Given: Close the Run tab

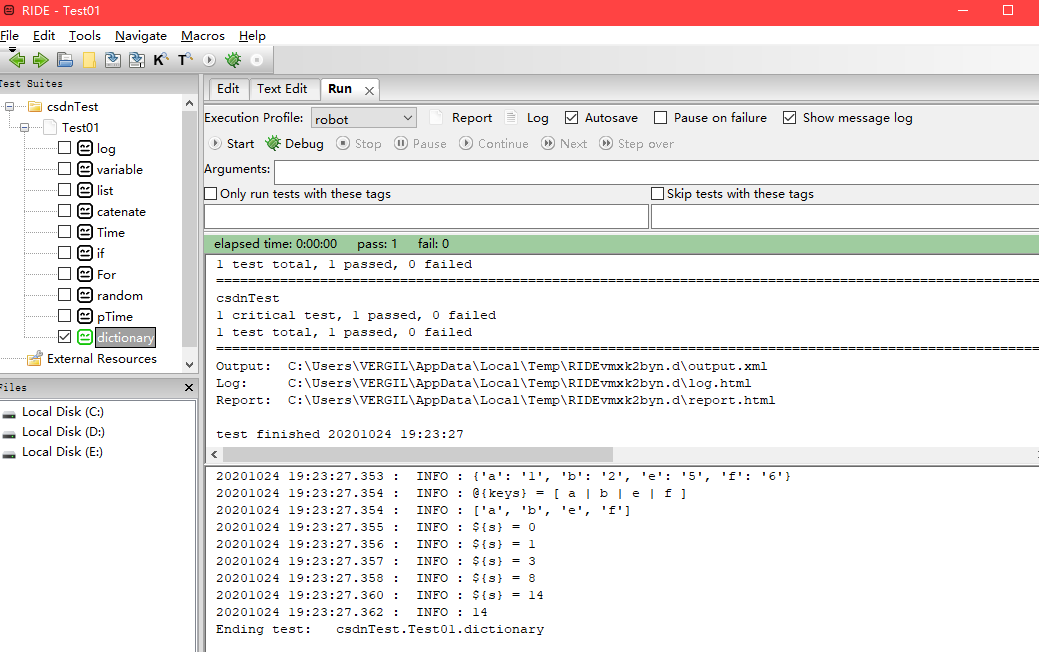Looking at the screenshot, I should [x=370, y=91].
